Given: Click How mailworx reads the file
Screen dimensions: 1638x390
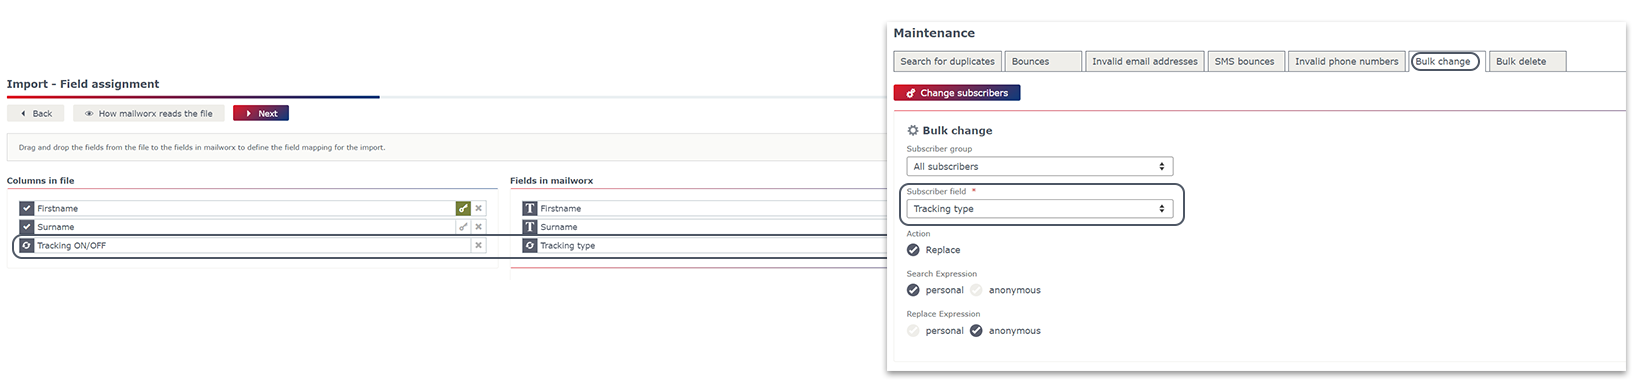Looking at the screenshot, I should tap(148, 114).
